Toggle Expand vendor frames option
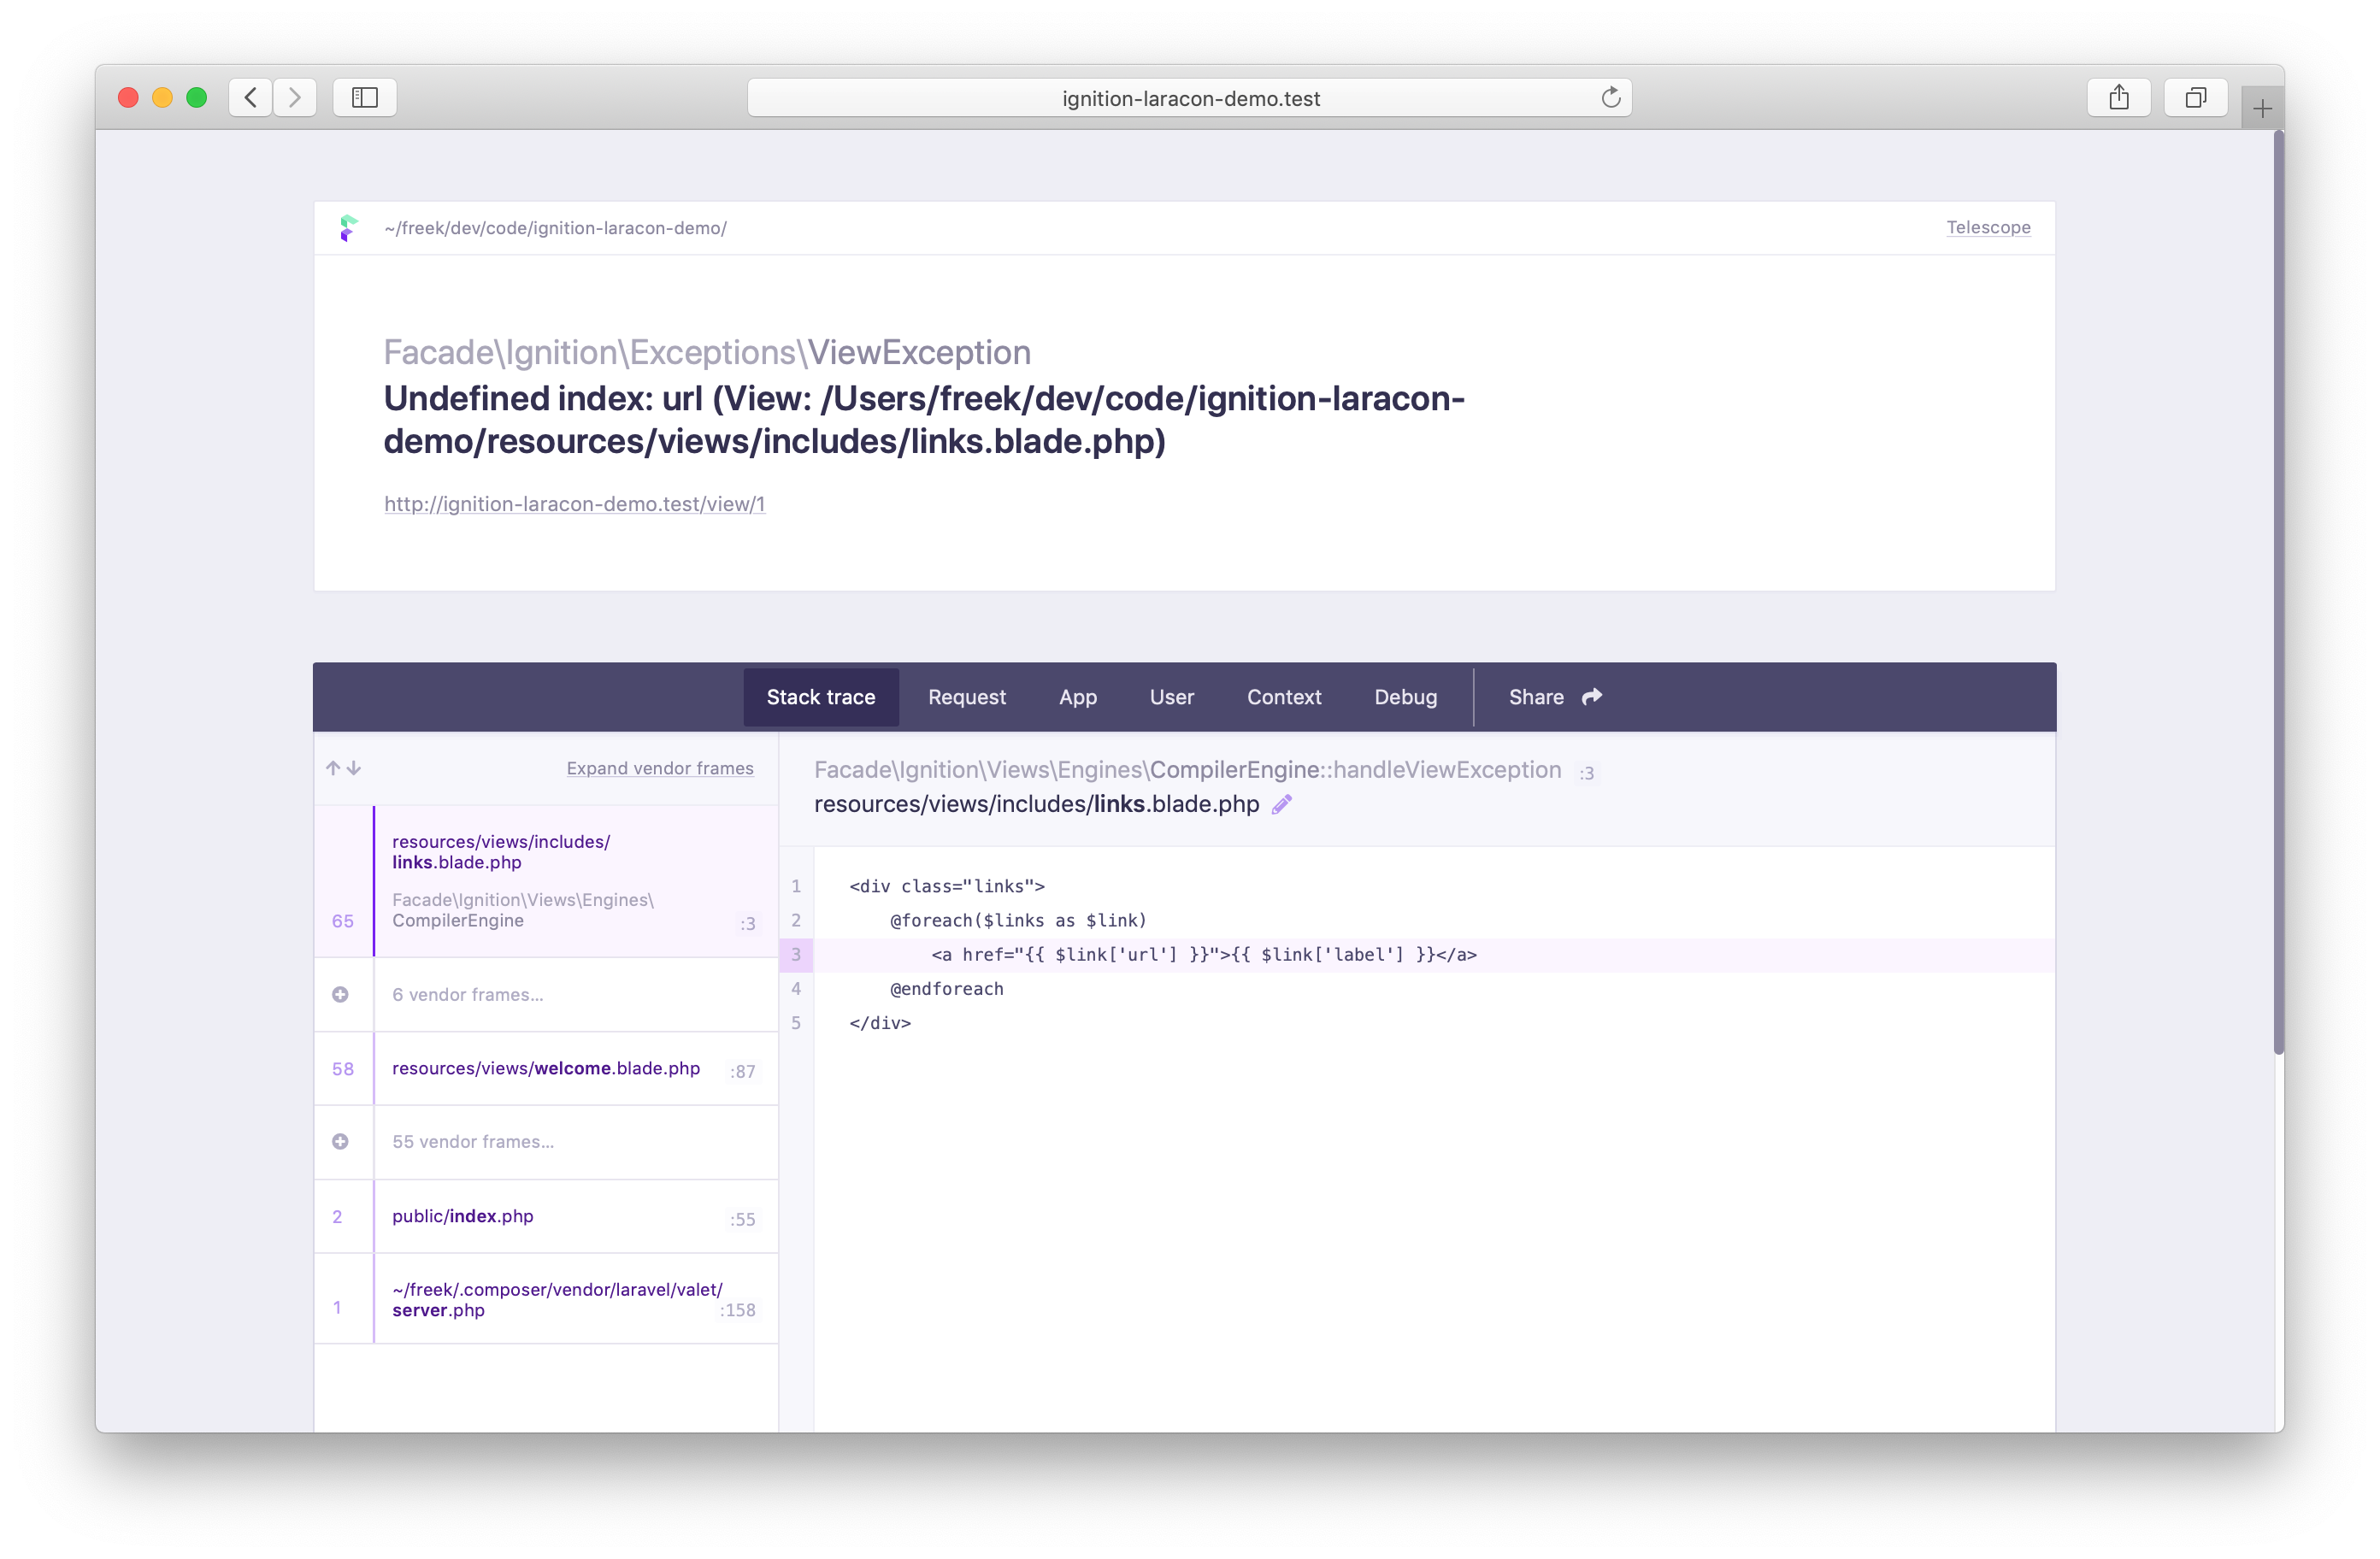 pos(657,768)
